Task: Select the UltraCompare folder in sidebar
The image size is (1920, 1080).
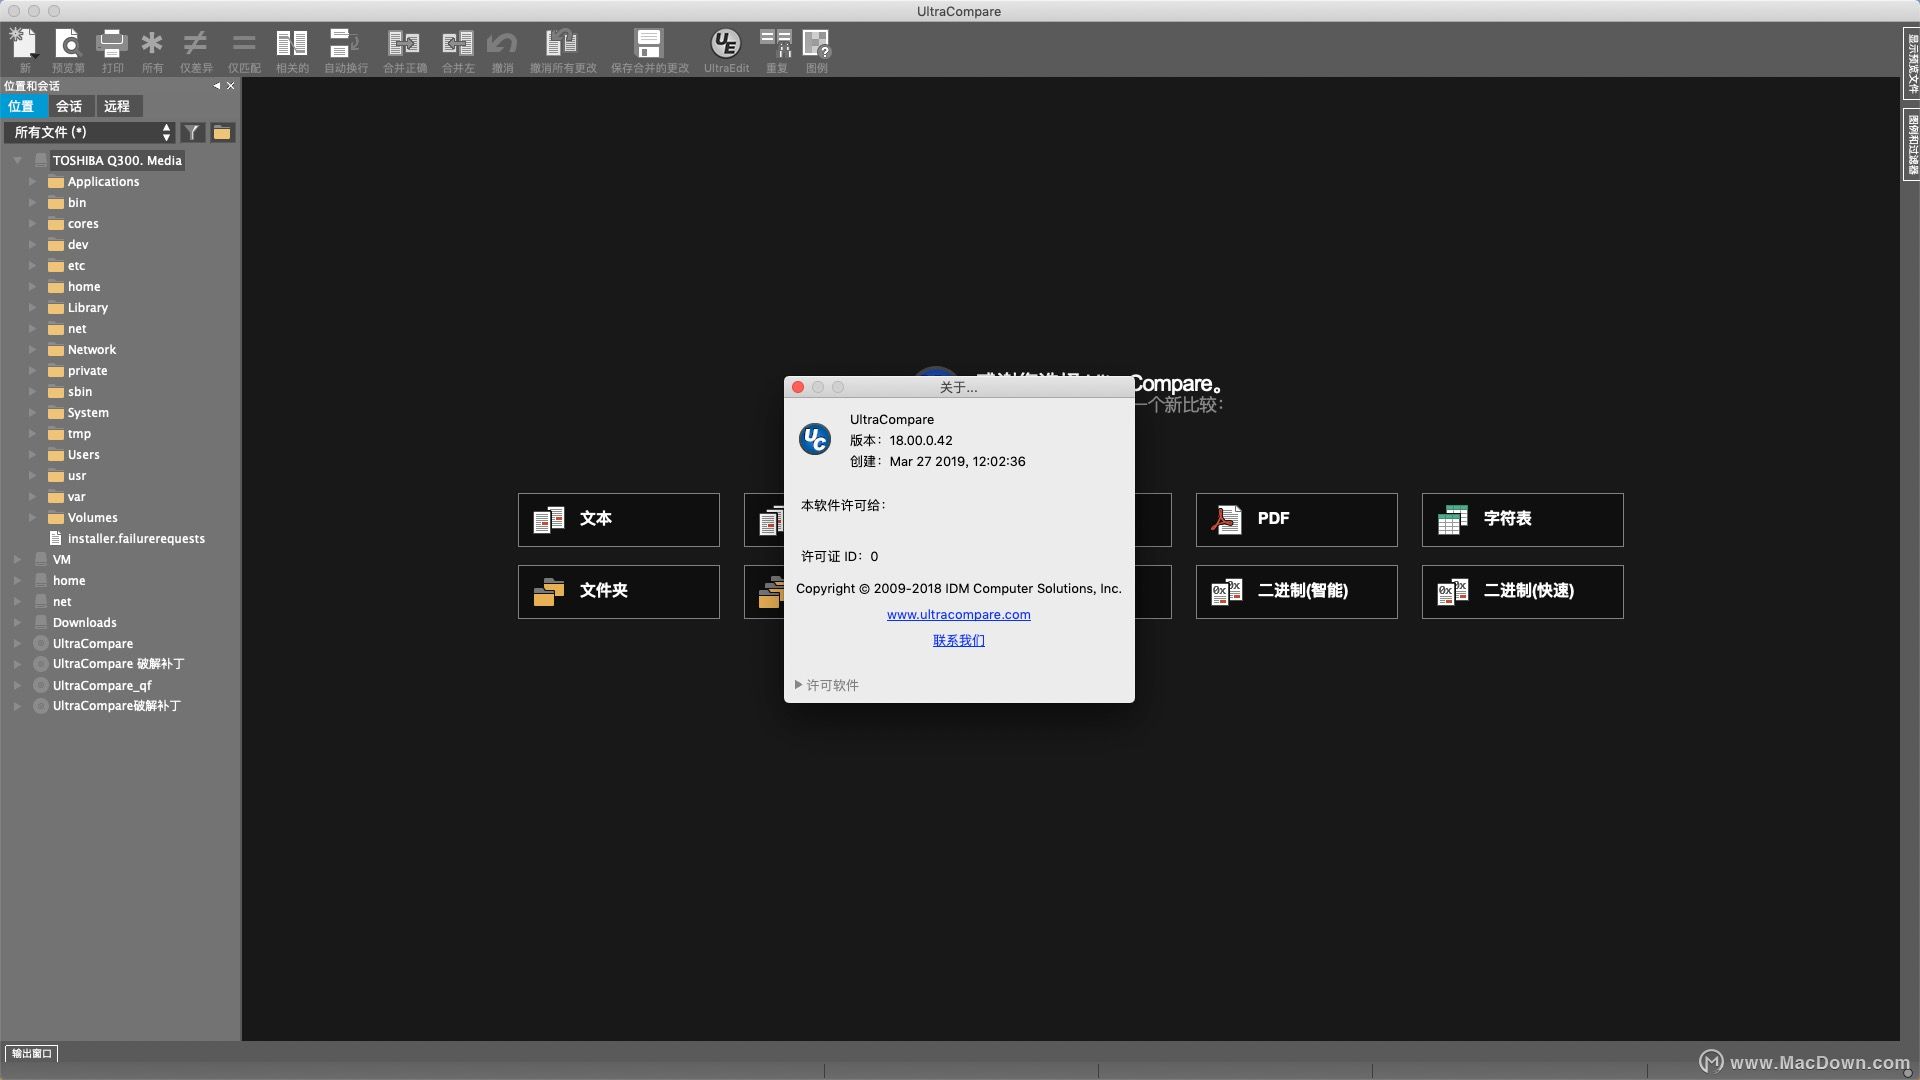Action: tap(92, 642)
